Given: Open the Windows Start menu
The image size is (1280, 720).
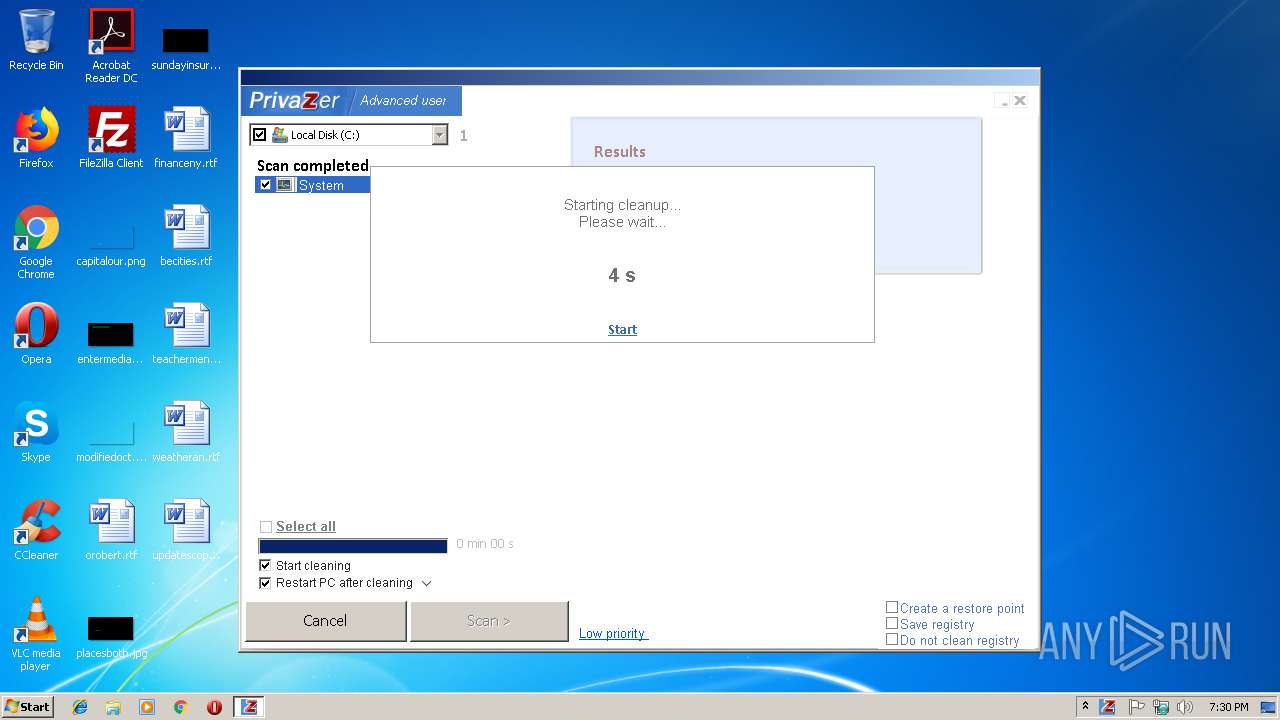Looking at the screenshot, I should click(x=28, y=707).
